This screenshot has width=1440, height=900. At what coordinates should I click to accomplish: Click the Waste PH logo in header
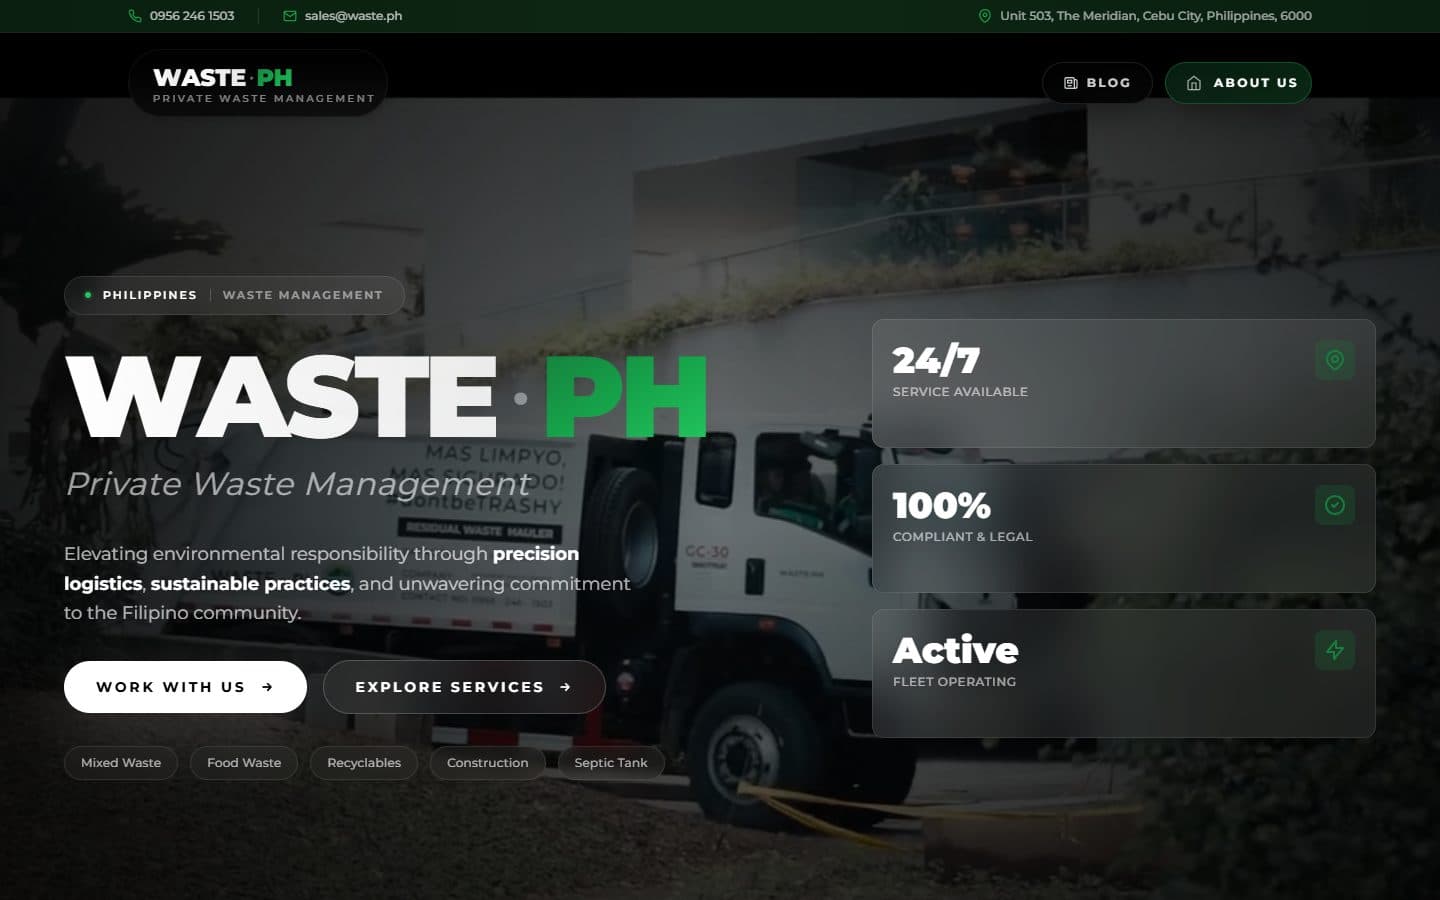258,83
